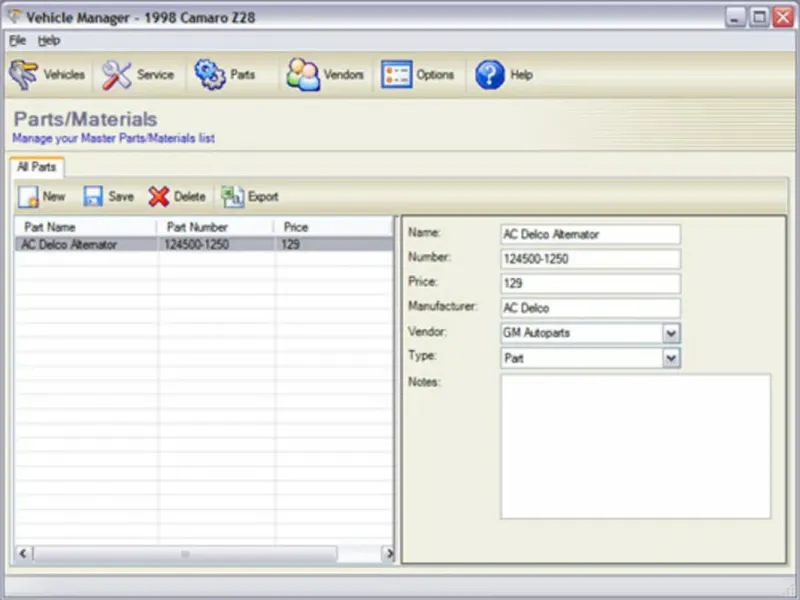Click the Vehicle Manager title bar app icon
Screen dimensions: 800x600
coord(14,17)
